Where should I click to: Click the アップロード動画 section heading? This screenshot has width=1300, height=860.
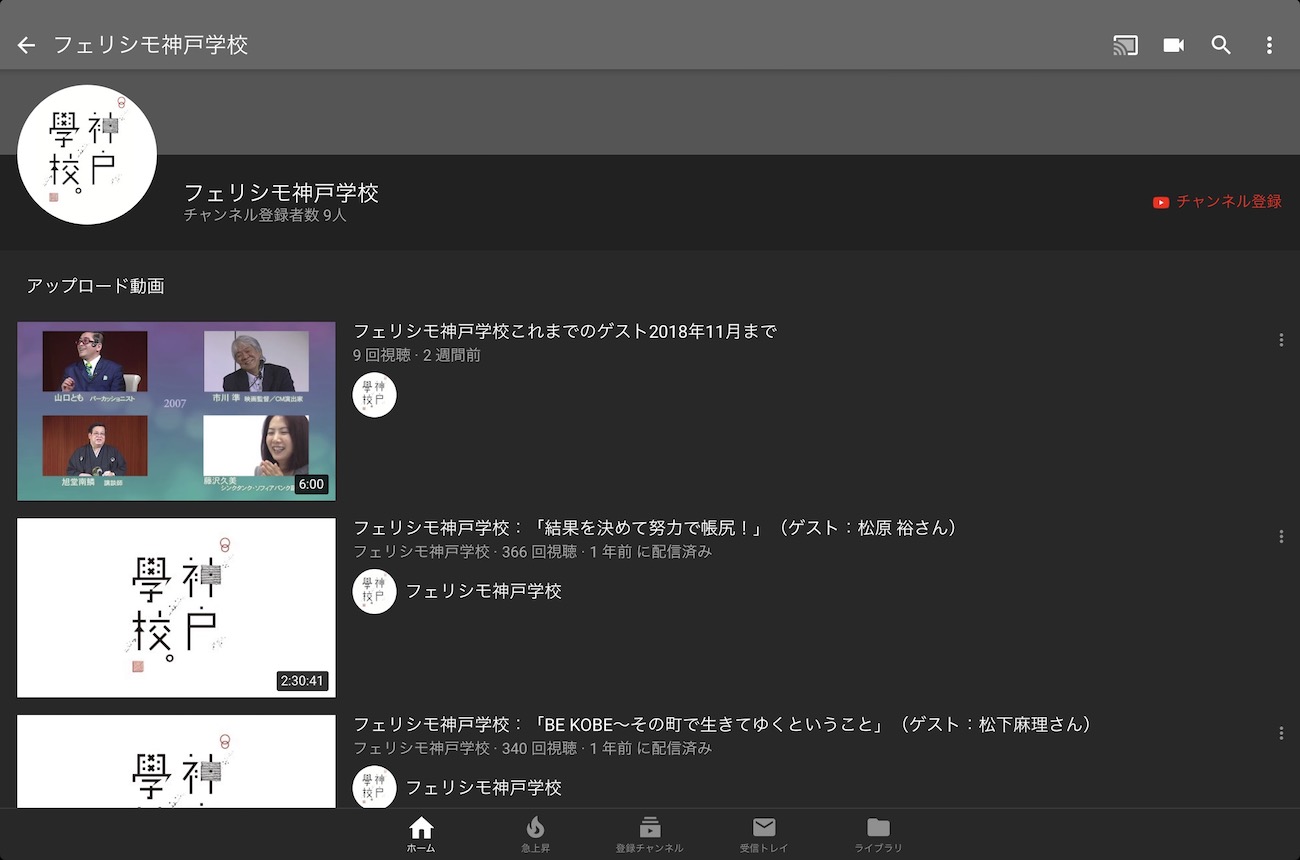pyautogui.click(x=95, y=287)
